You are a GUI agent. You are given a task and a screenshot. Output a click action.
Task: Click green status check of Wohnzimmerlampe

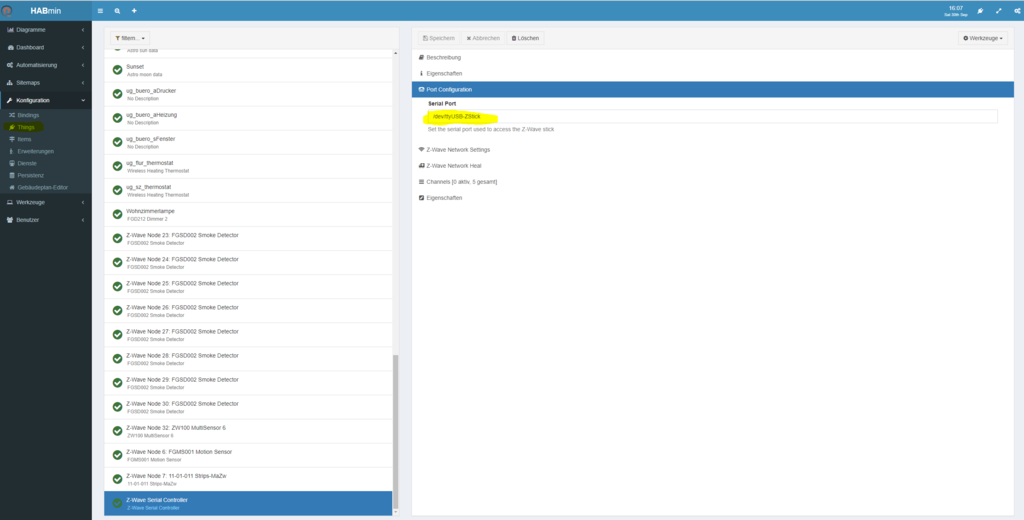(117, 214)
